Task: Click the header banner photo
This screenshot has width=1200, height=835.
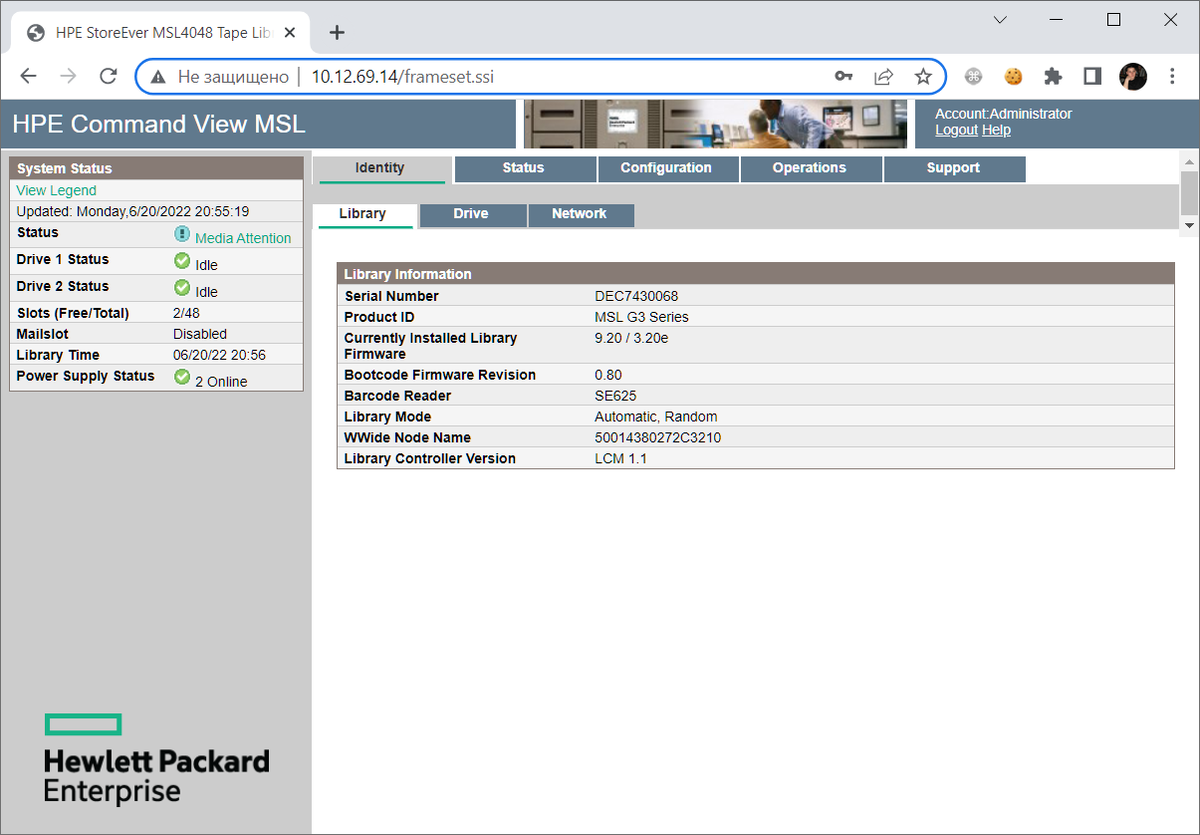Action: pyautogui.click(x=715, y=124)
